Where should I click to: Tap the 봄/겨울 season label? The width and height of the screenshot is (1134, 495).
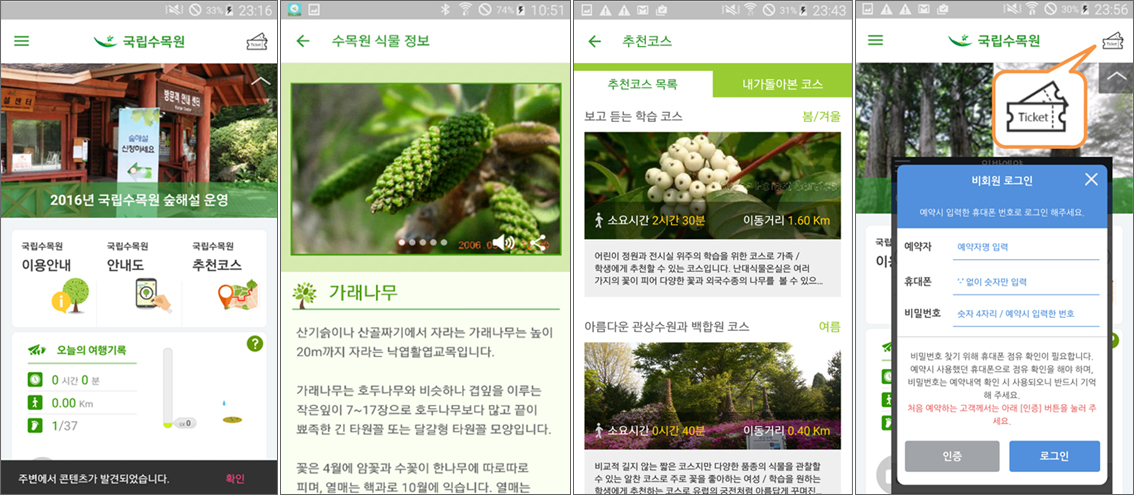point(822,116)
